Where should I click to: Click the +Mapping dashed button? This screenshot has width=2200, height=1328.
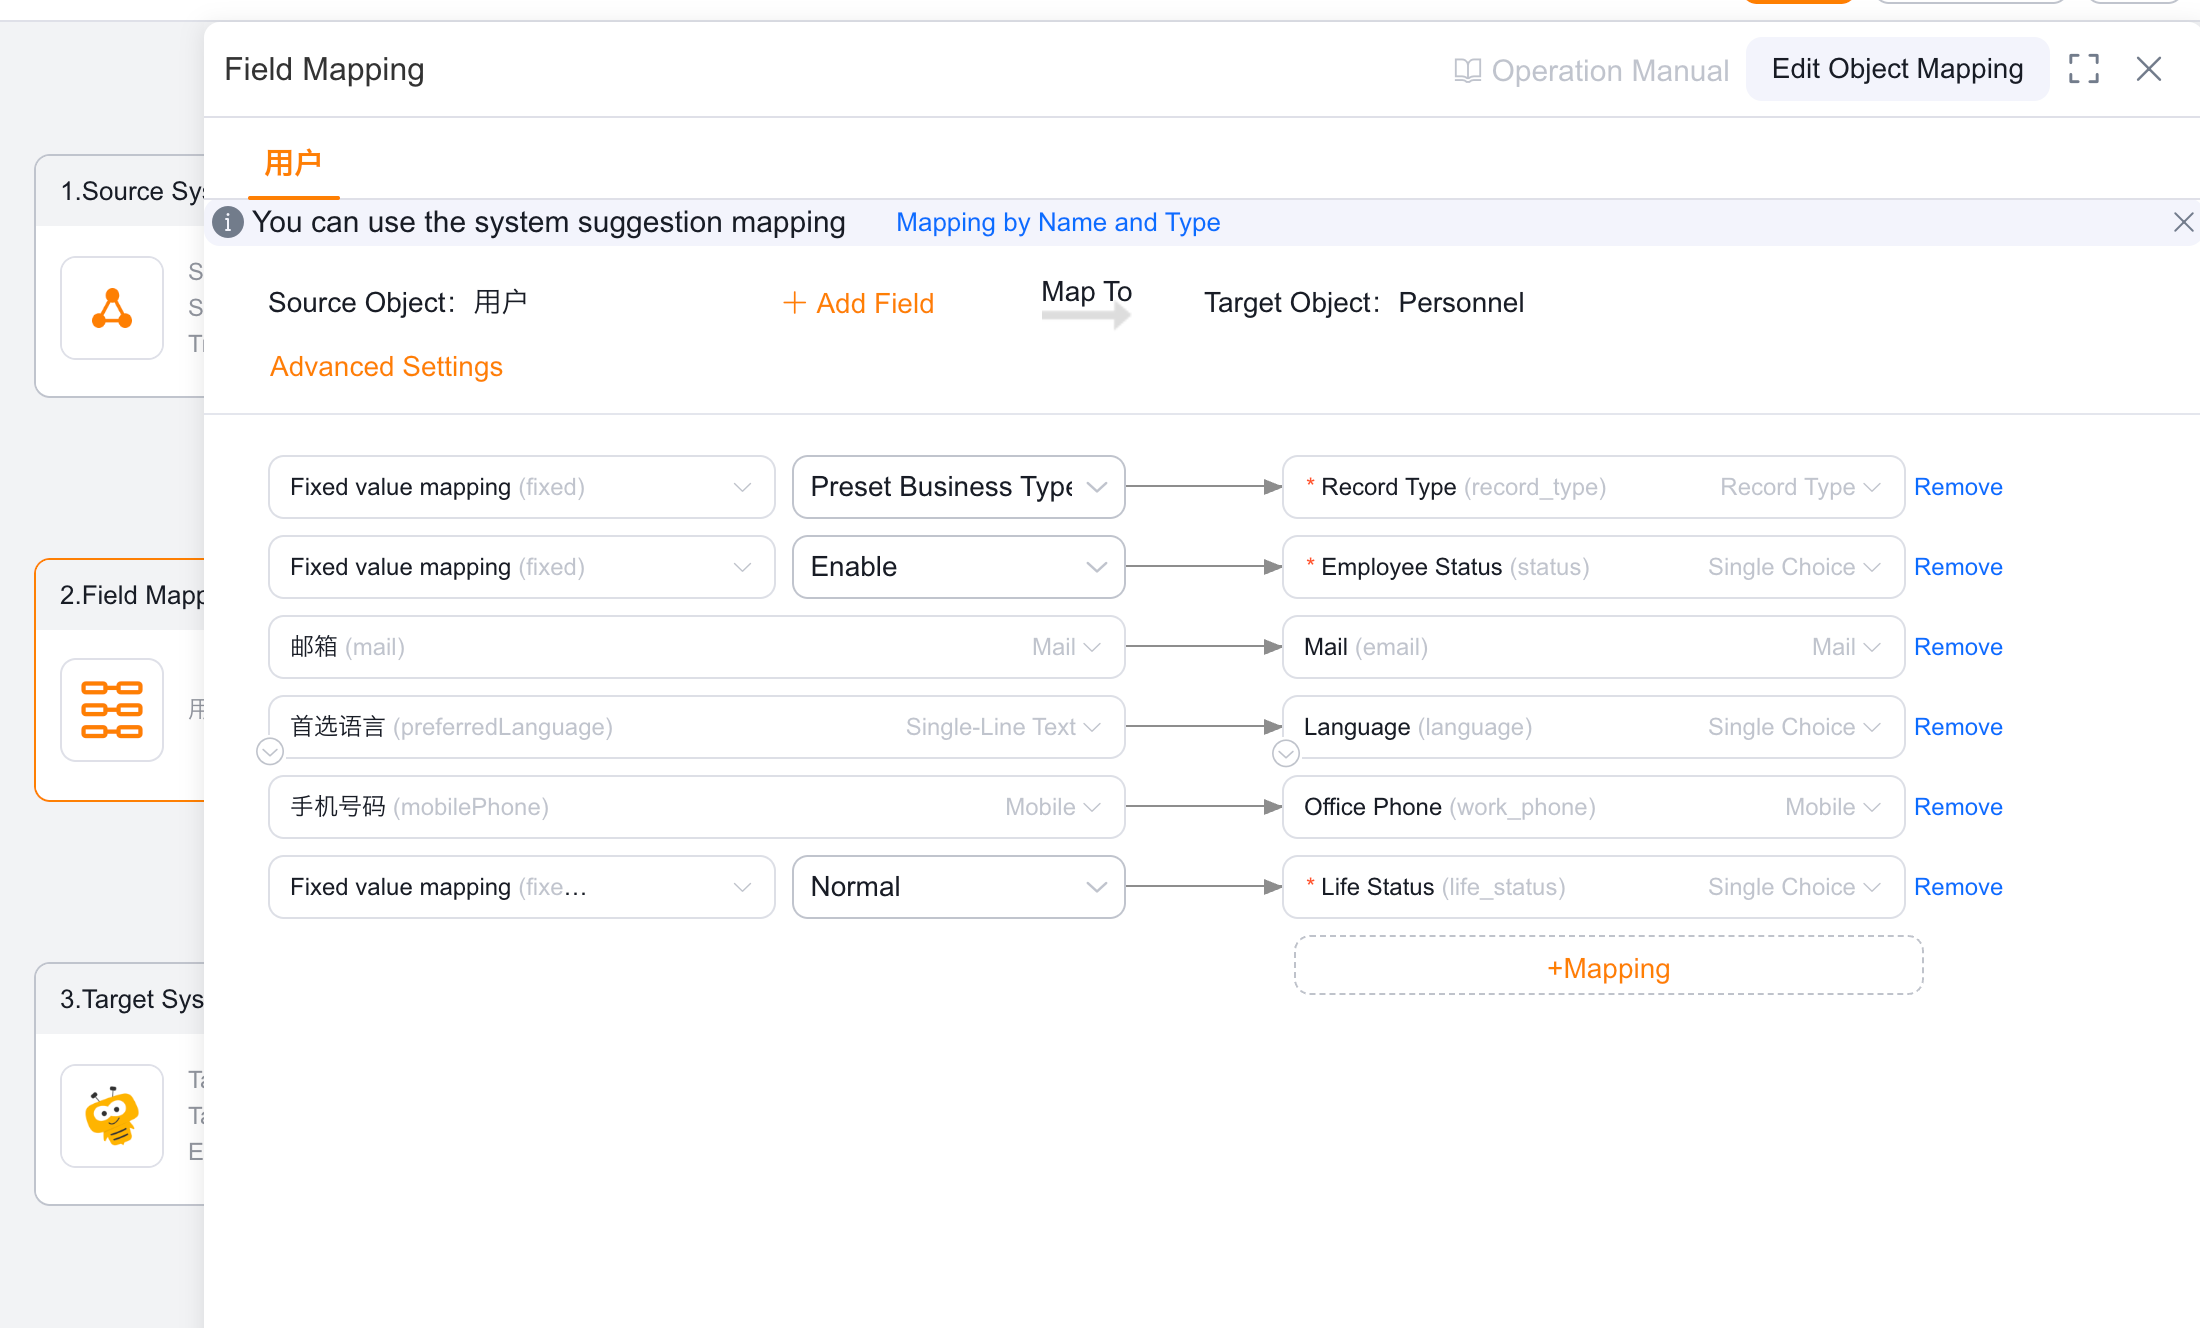click(1608, 967)
